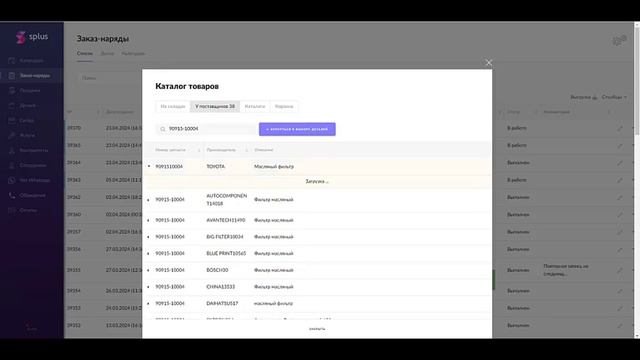Viewport: 640px width, 360px height.
Task: Click the catalog search field with 90915-10004
Action: pyautogui.click(x=207, y=129)
